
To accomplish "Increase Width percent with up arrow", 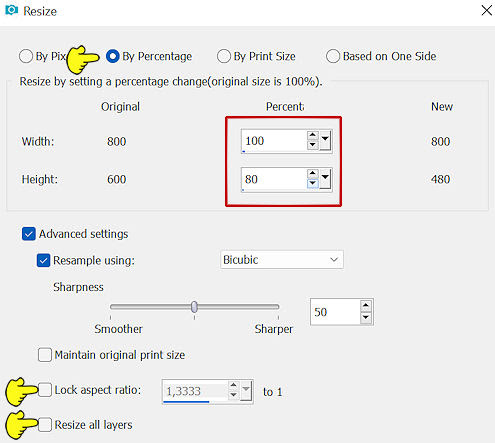I will [x=313, y=135].
